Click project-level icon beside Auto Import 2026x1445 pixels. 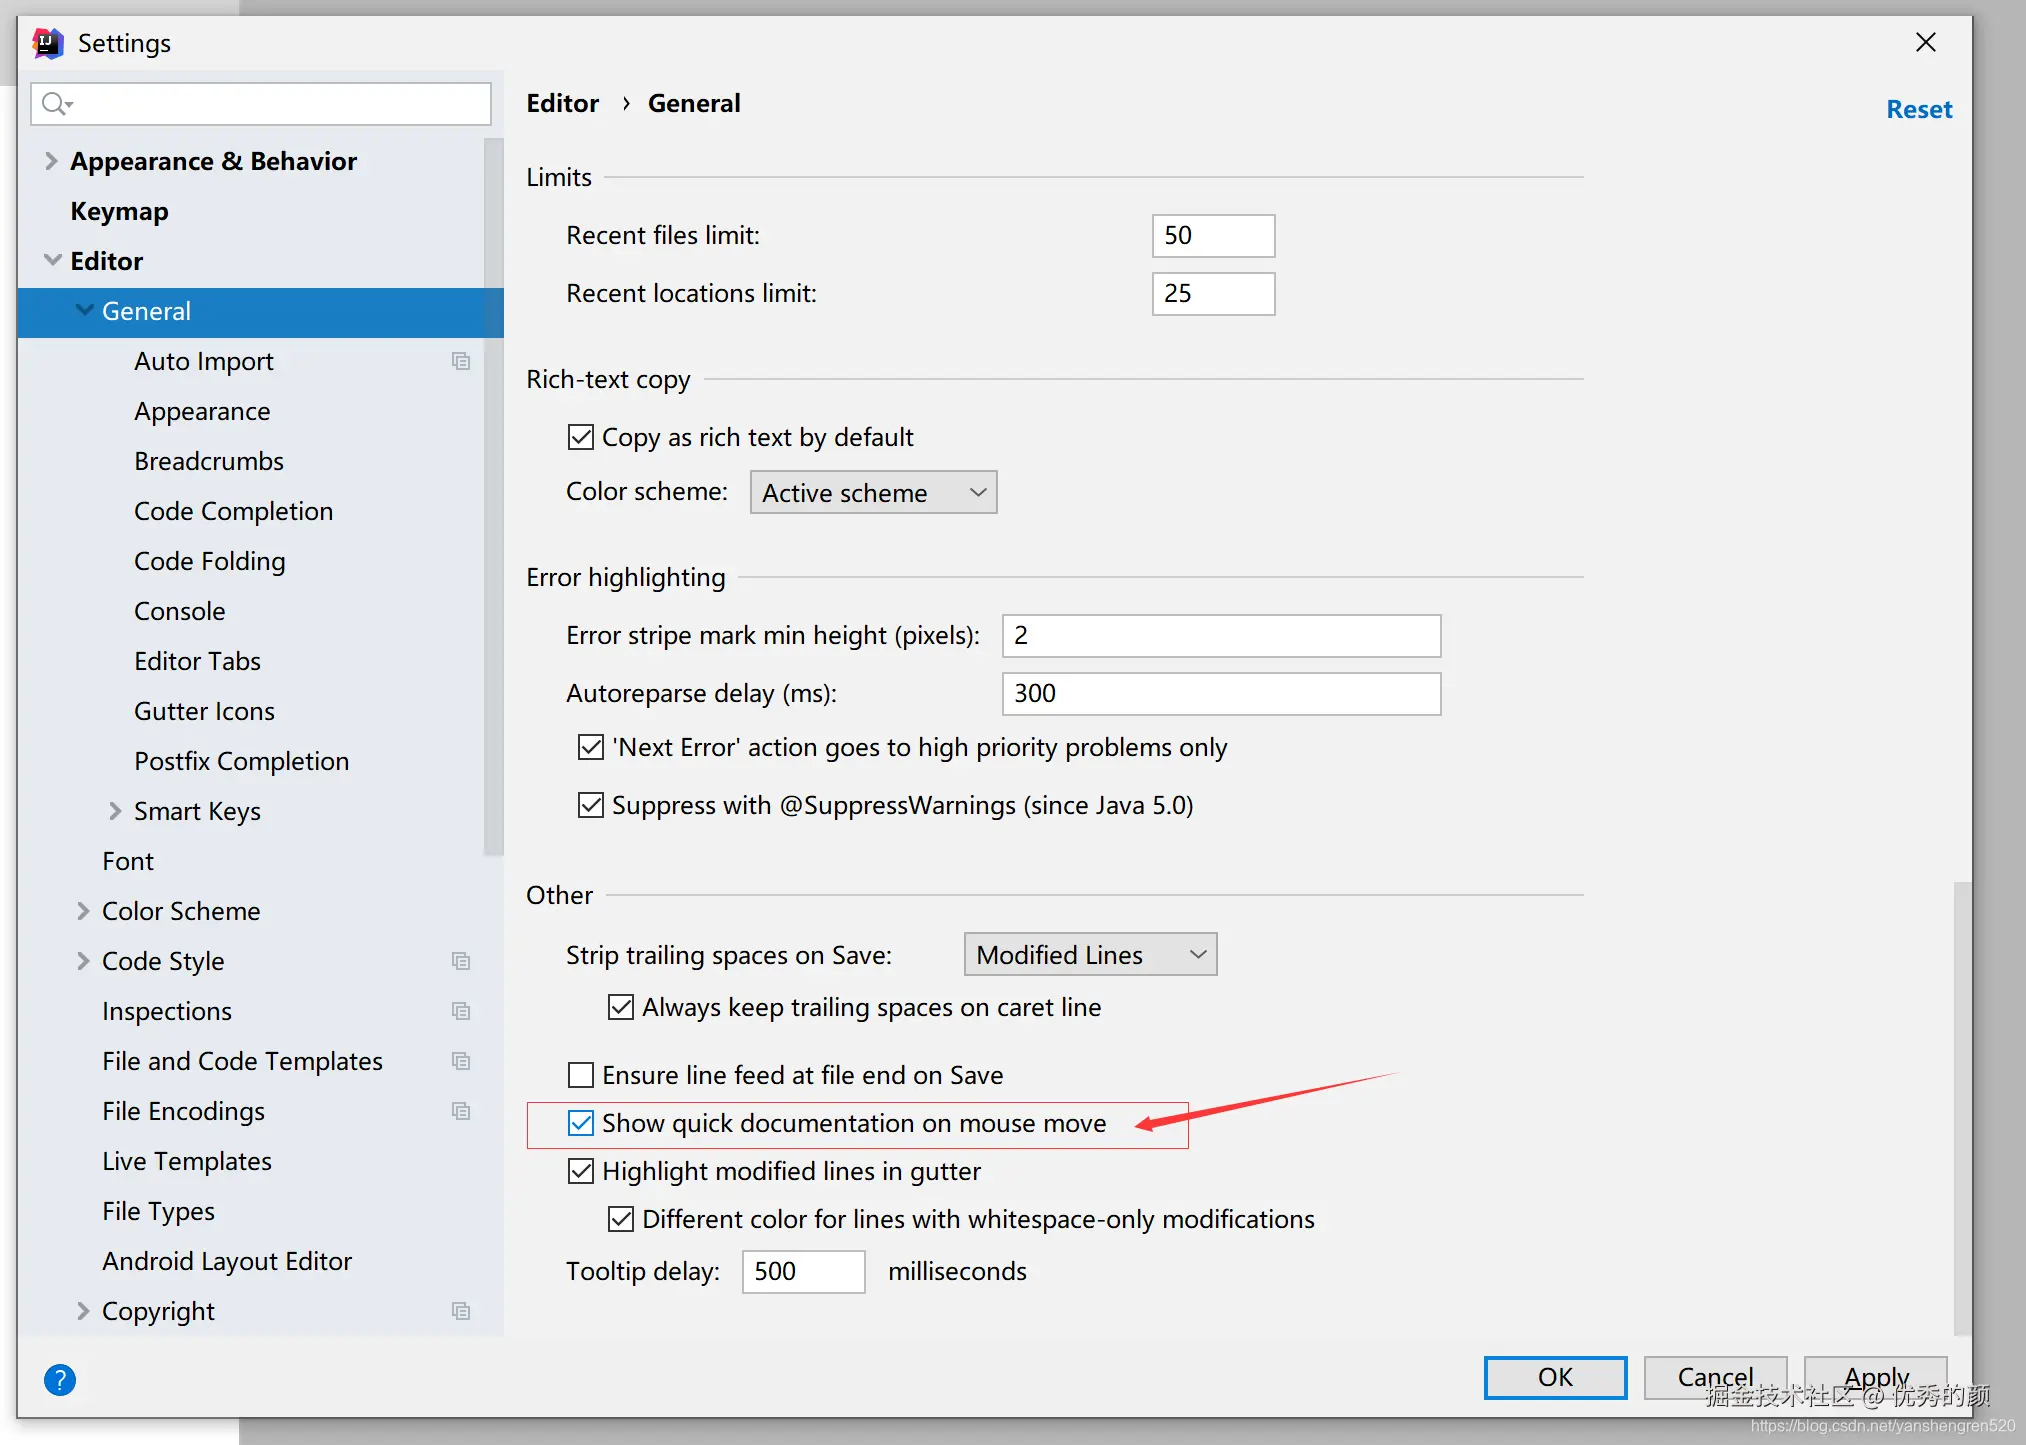[x=461, y=361]
